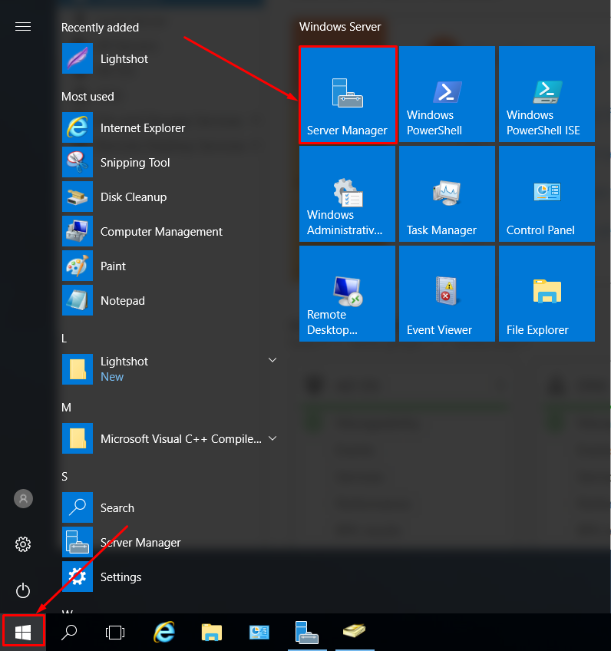Open Lightshot under Recently added

pyautogui.click(x=169, y=59)
